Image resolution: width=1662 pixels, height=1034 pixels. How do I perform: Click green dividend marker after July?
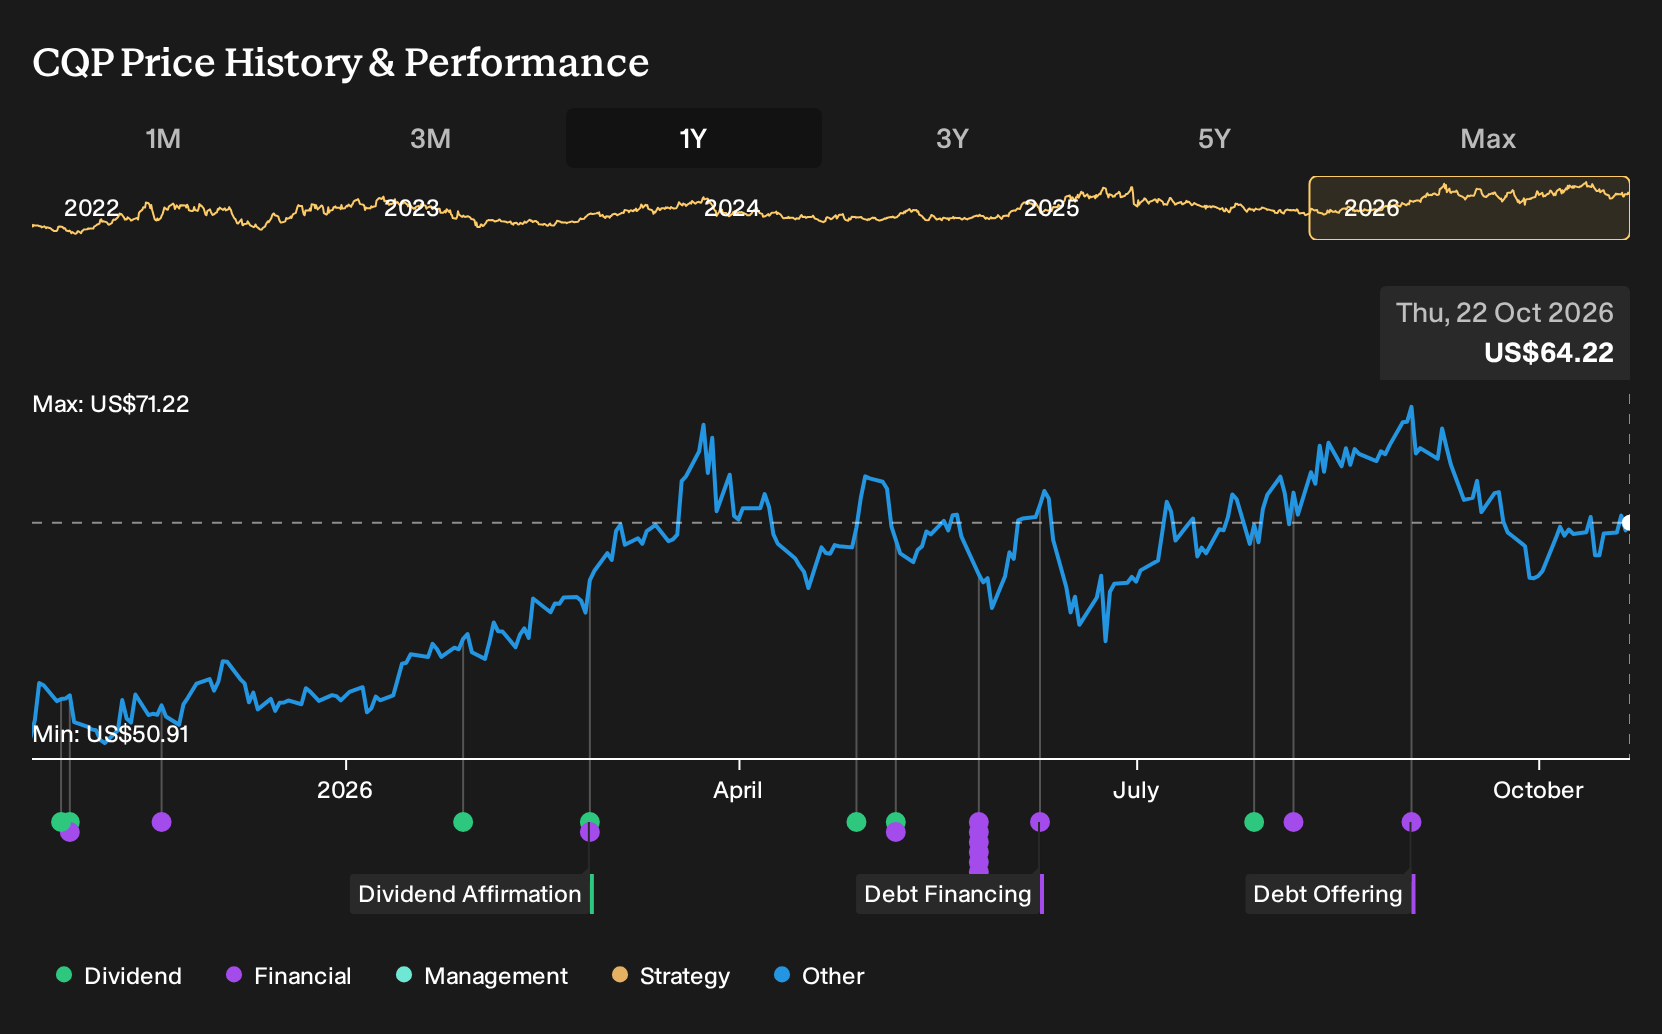(x=1254, y=822)
